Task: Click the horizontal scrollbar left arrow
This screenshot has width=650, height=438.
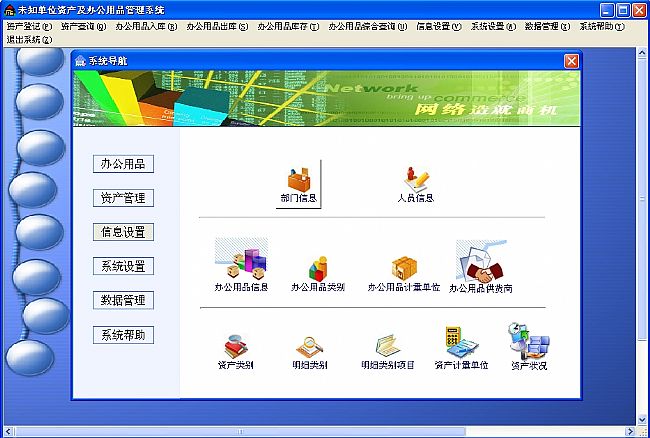Action: (x=9, y=432)
